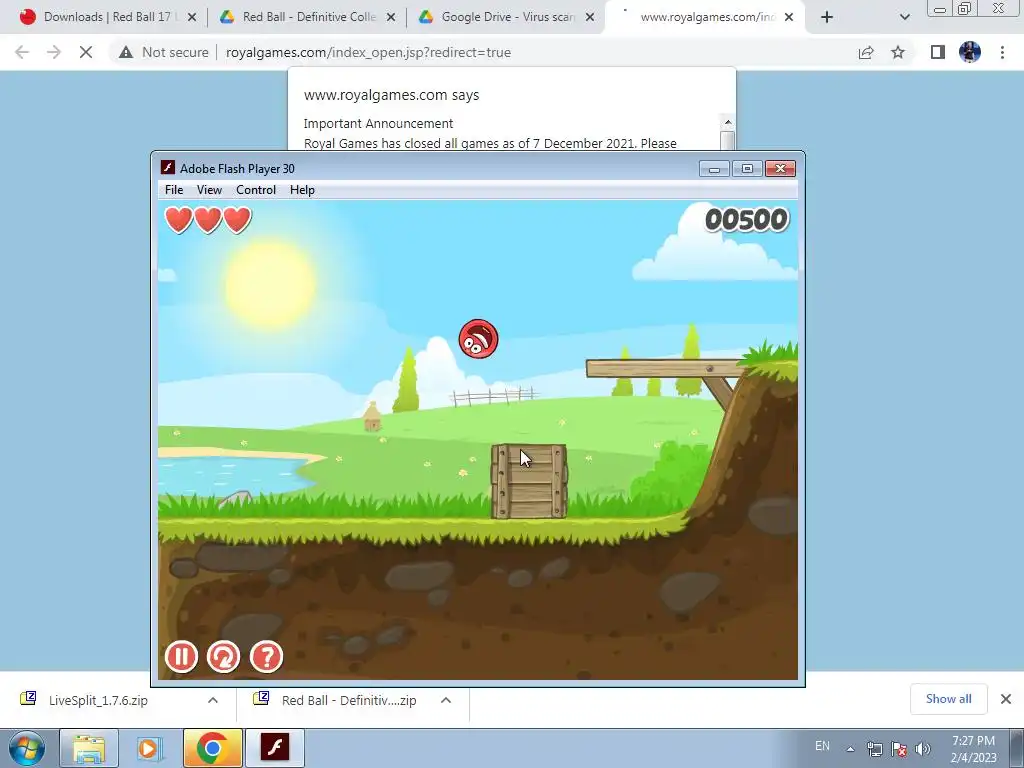This screenshot has height=768, width=1024.
Task: Switch to Flash Player in taskbar
Action: [x=274, y=748]
